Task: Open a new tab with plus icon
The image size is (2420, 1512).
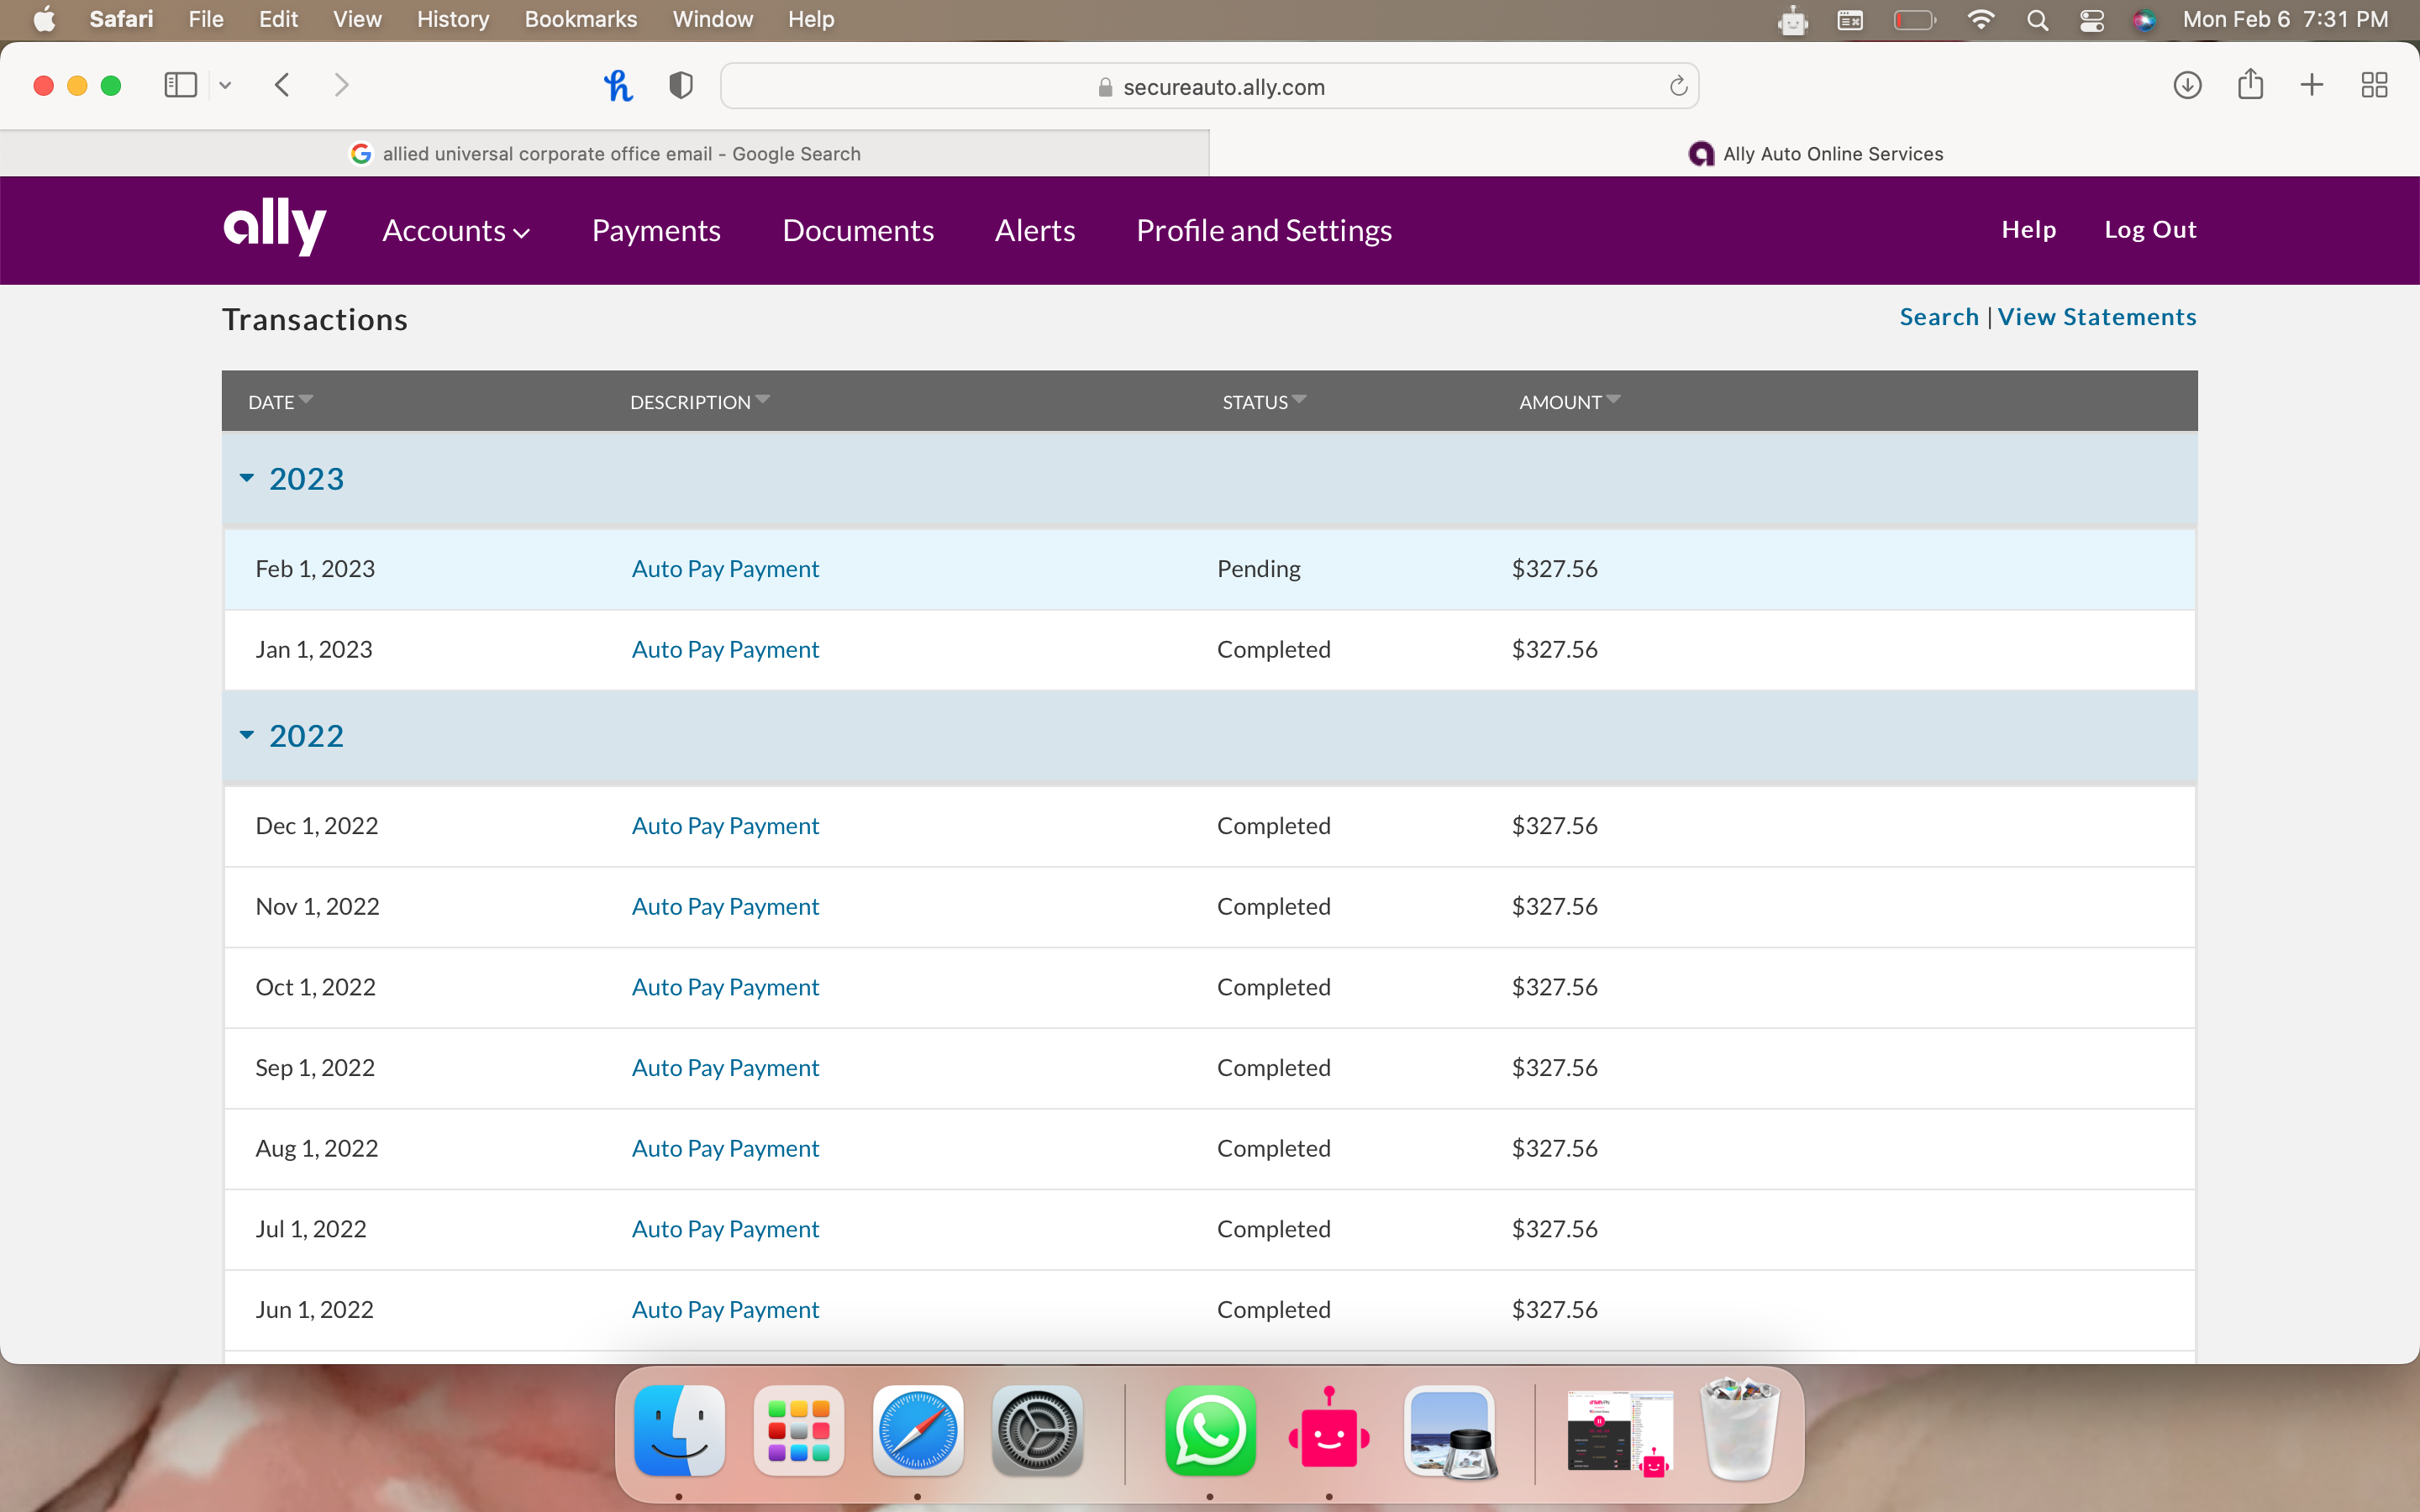Action: (2312, 86)
